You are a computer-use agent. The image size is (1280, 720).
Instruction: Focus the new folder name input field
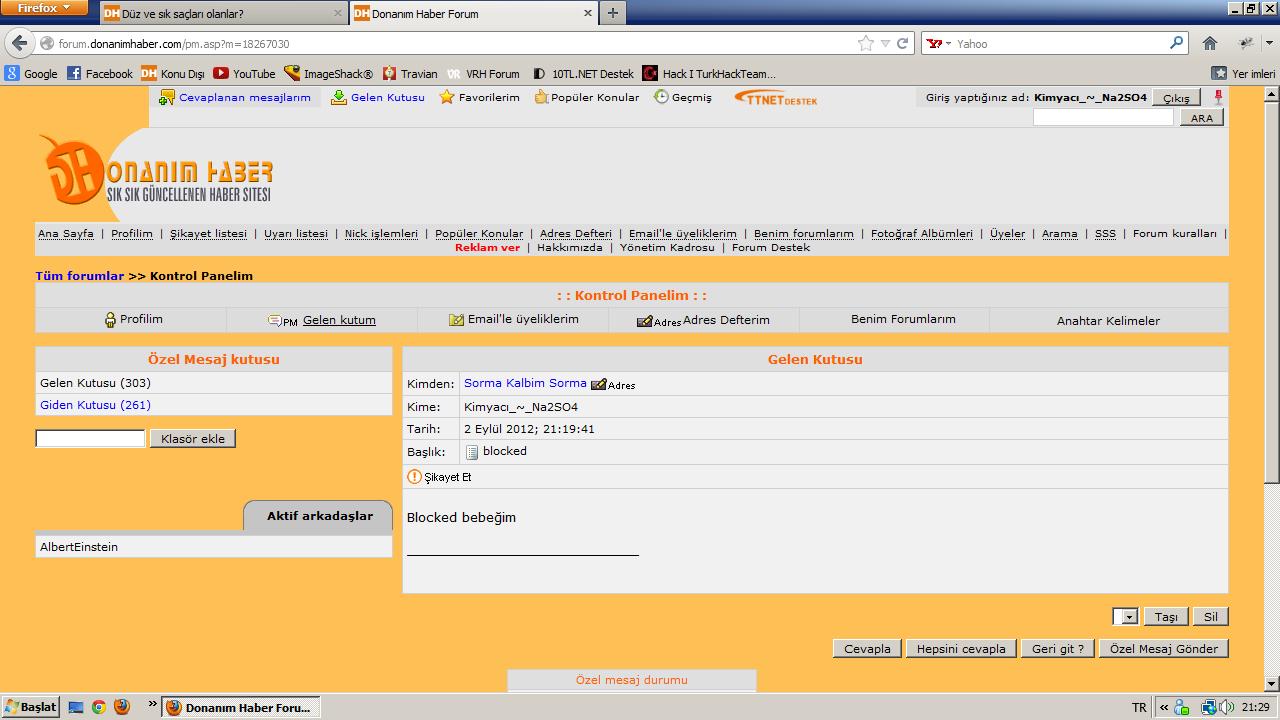point(91,439)
